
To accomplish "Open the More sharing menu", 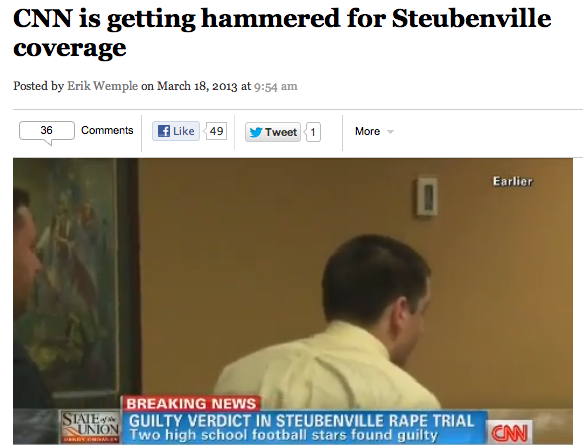I will pos(374,131).
